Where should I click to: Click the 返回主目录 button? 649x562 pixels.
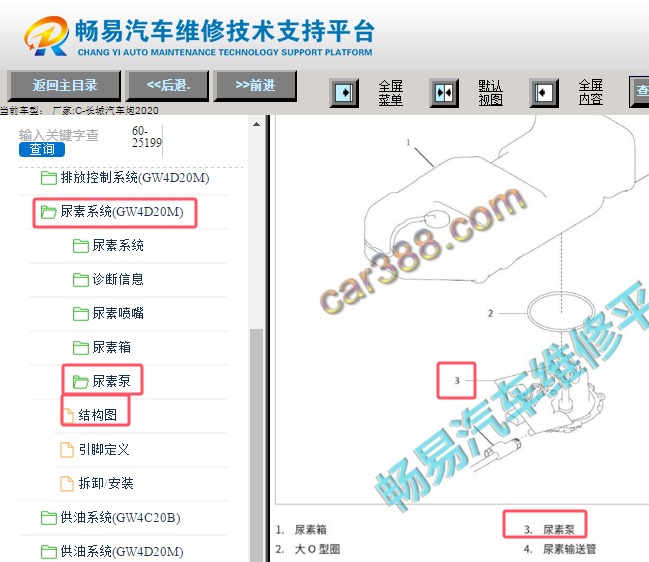65,86
